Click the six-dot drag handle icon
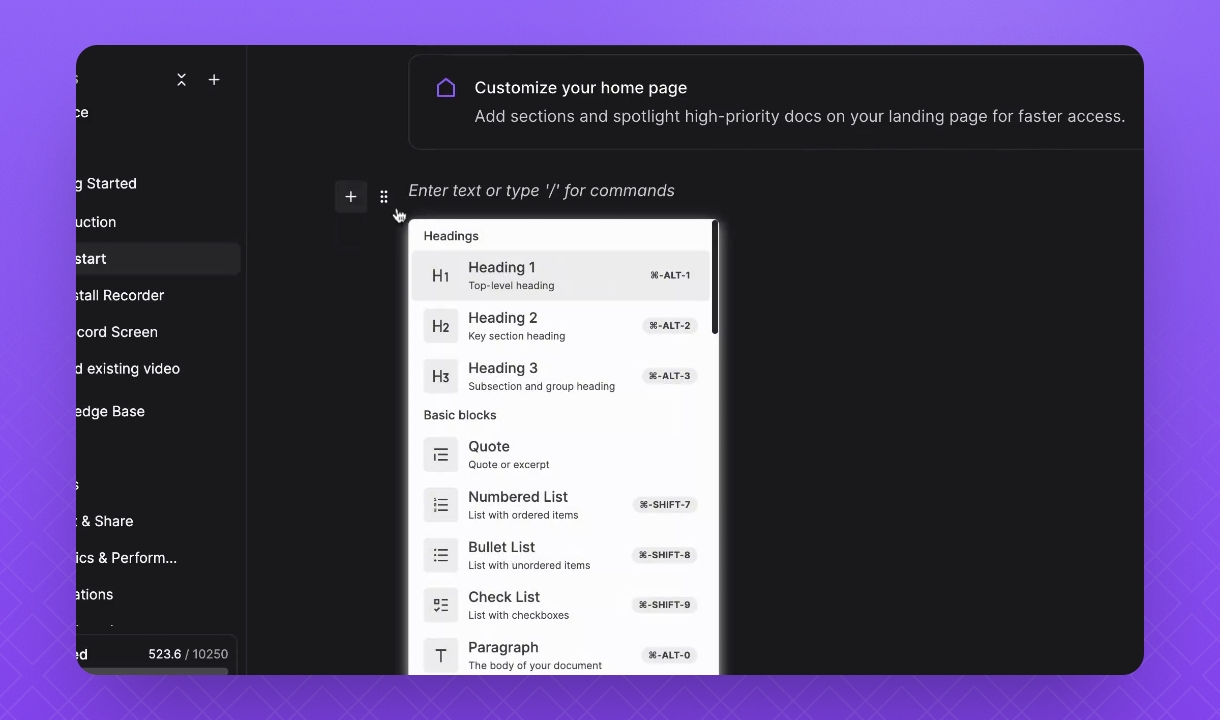Image resolution: width=1220 pixels, height=720 pixels. [x=384, y=197]
